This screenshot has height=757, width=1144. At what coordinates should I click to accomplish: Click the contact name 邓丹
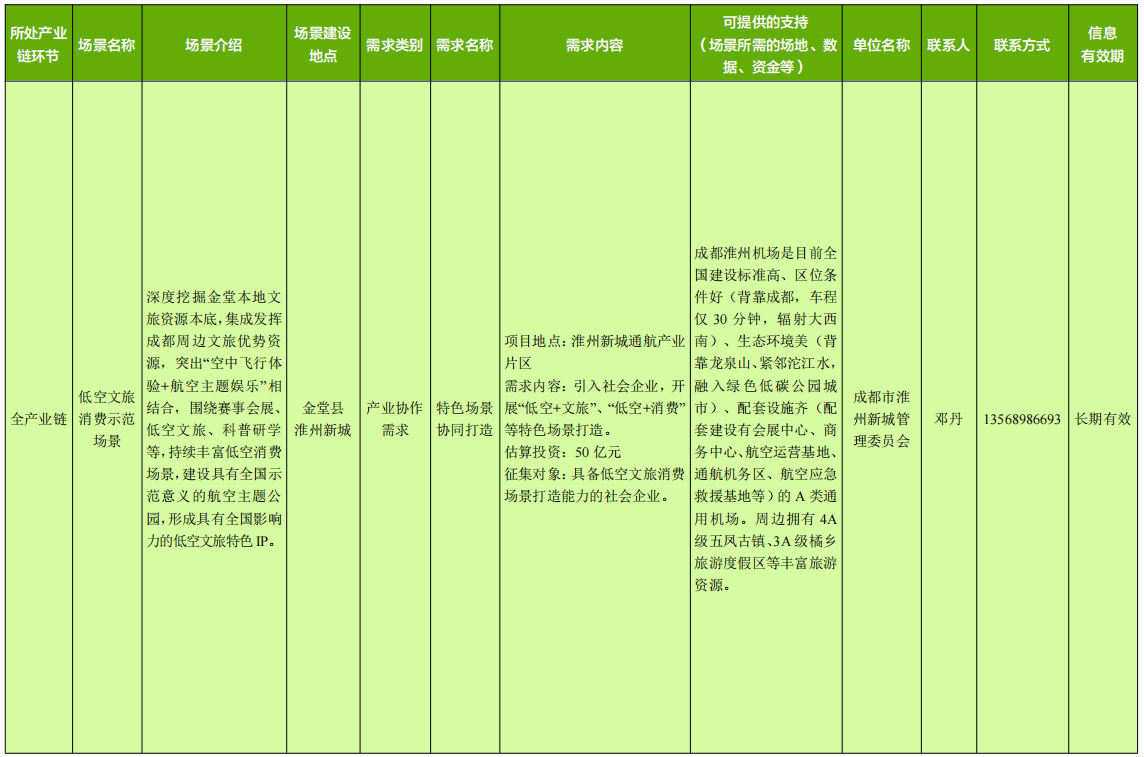click(948, 419)
